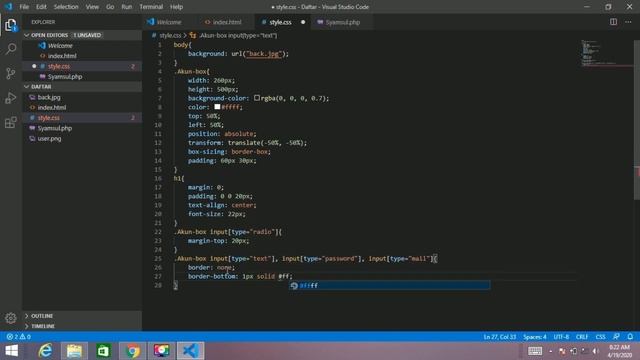640x360 pixels.
Task: Open the Source Control view icon
Action: pyautogui.click(x=11, y=73)
